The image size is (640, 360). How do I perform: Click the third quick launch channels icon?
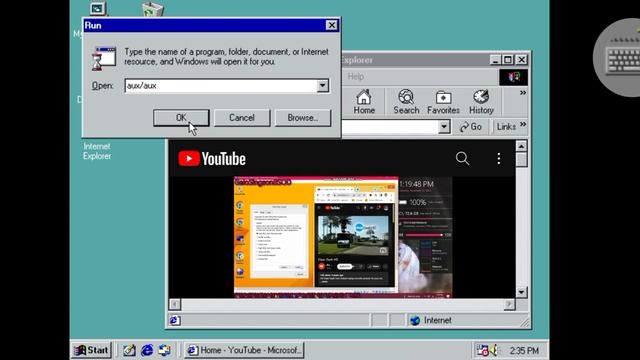tap(164, 350)
